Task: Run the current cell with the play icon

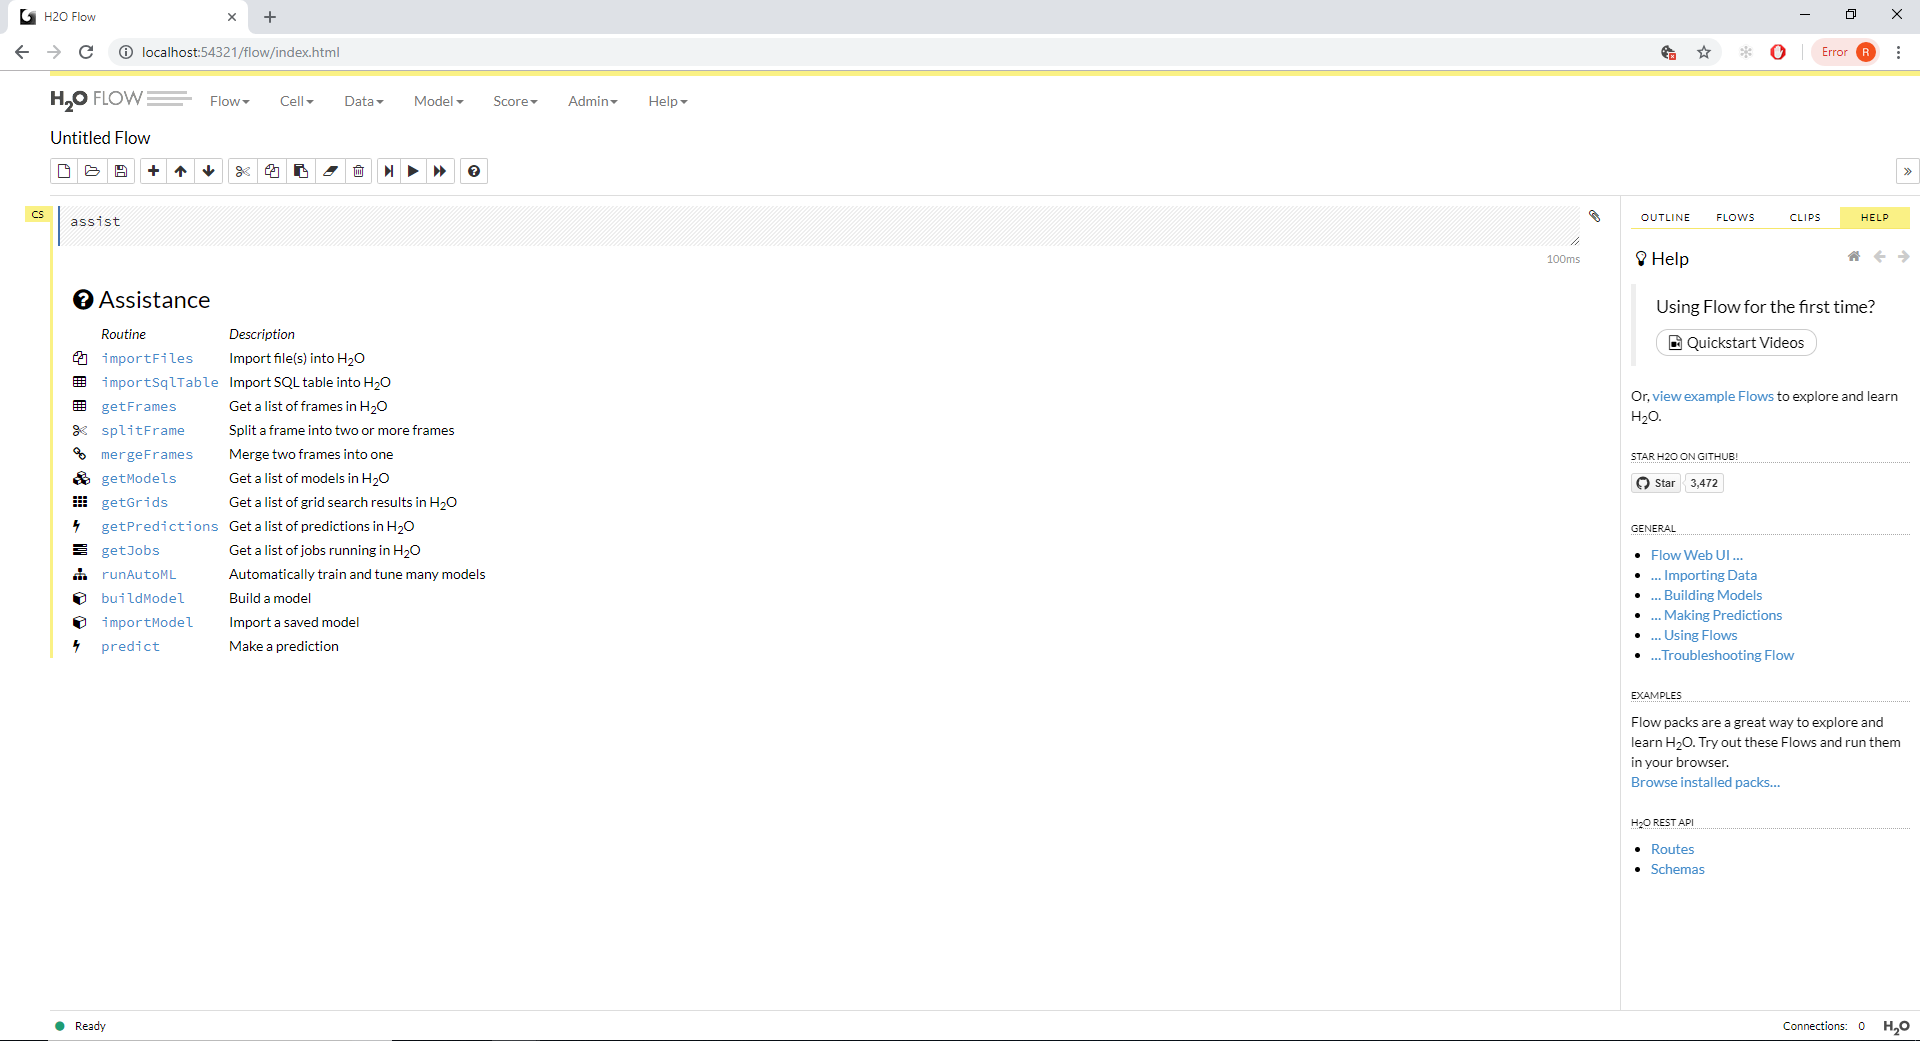Action: 413,171
